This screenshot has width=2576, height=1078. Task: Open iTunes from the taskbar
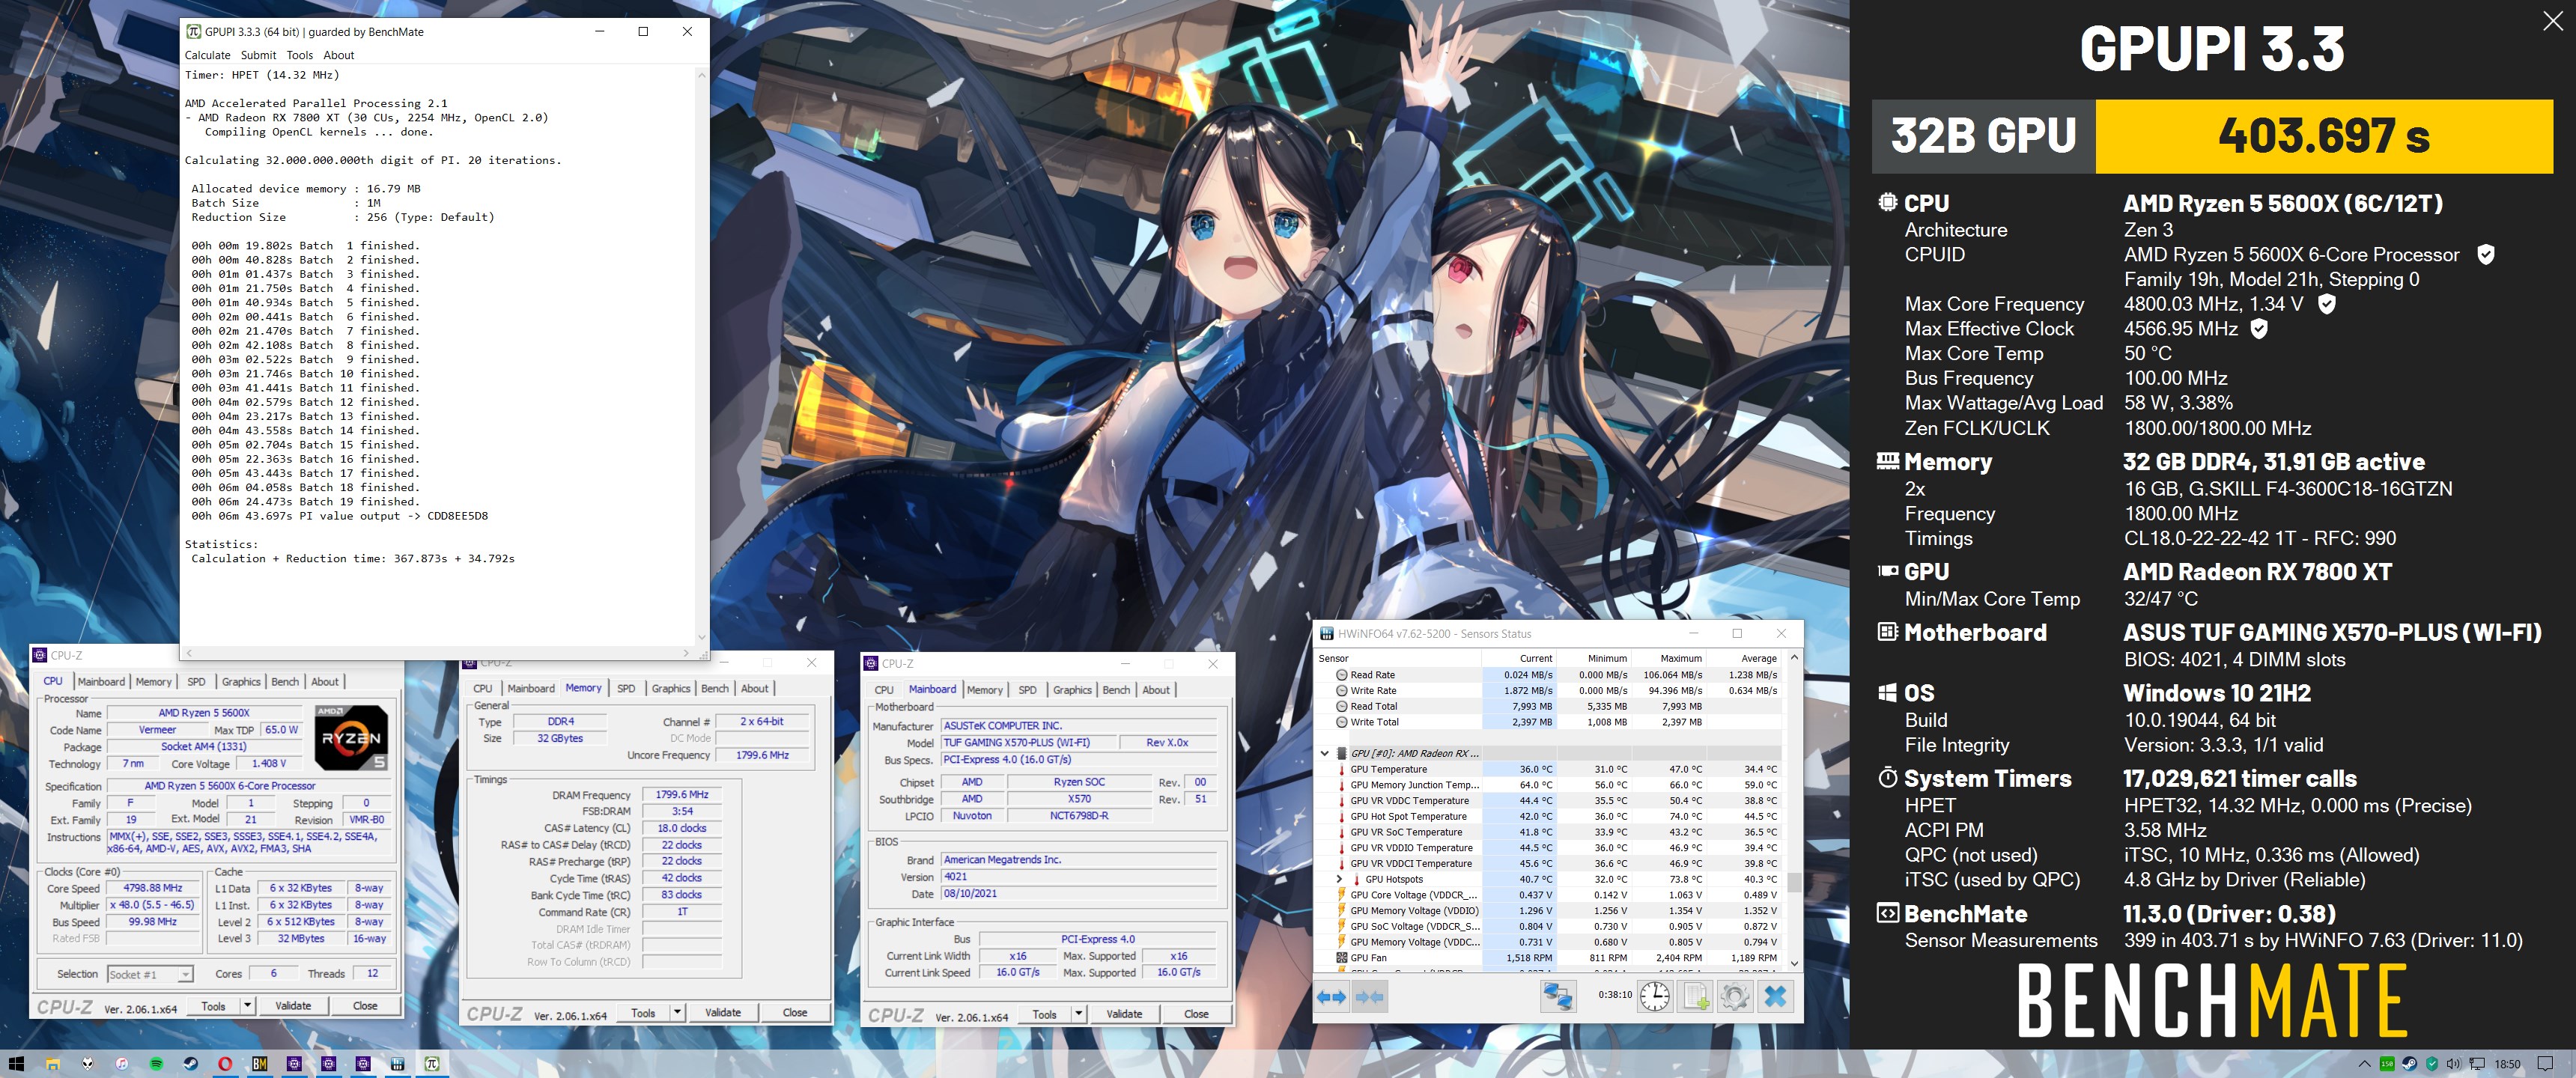122,1064
